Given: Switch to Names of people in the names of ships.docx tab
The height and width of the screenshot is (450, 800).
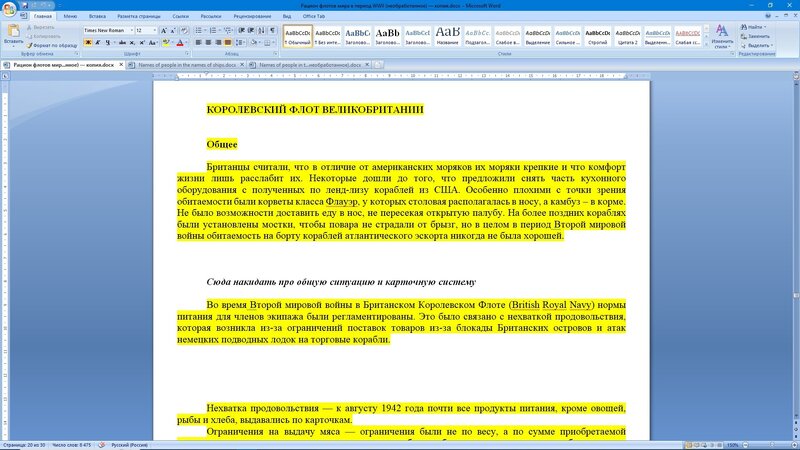Looking at the screenshot, I should 187,65.
